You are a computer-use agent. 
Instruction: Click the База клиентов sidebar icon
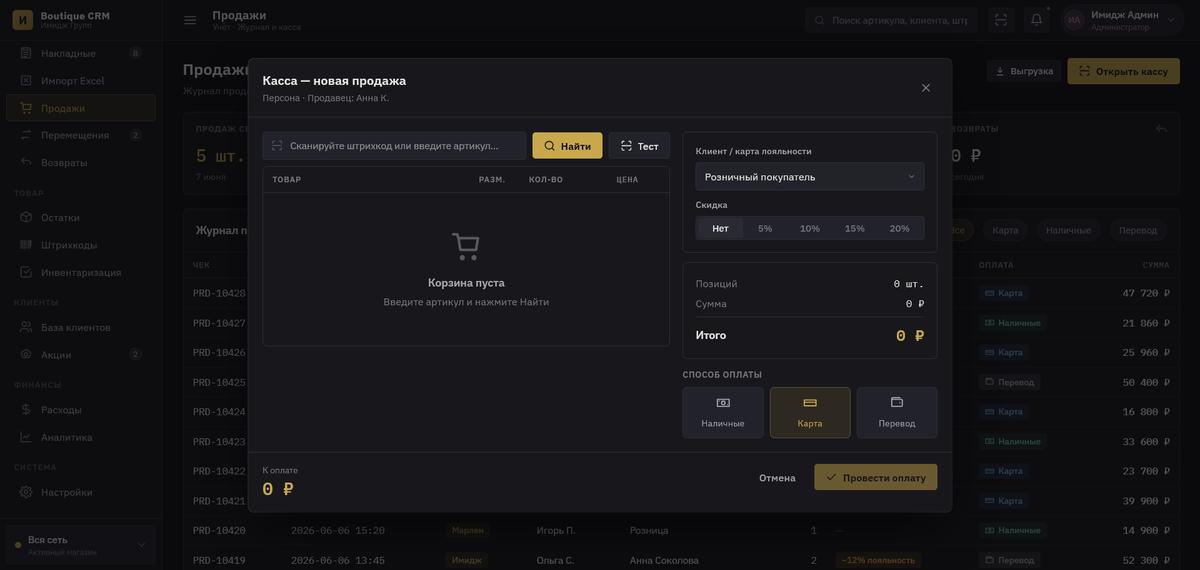26,327
